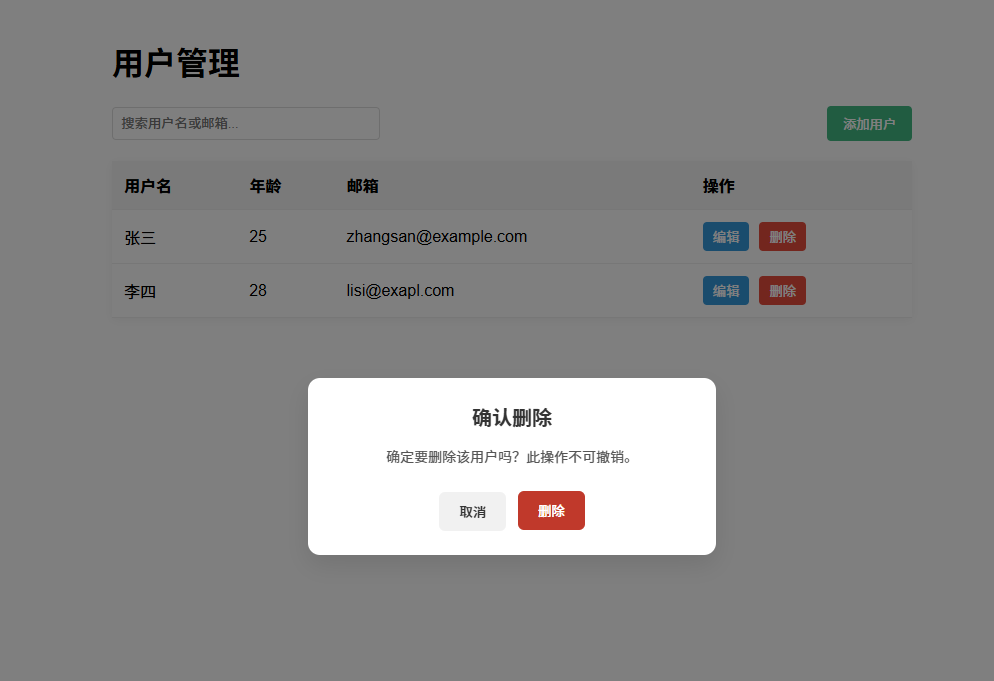Click the 操作 column header

pyautogui.click(x=718, y=186)
